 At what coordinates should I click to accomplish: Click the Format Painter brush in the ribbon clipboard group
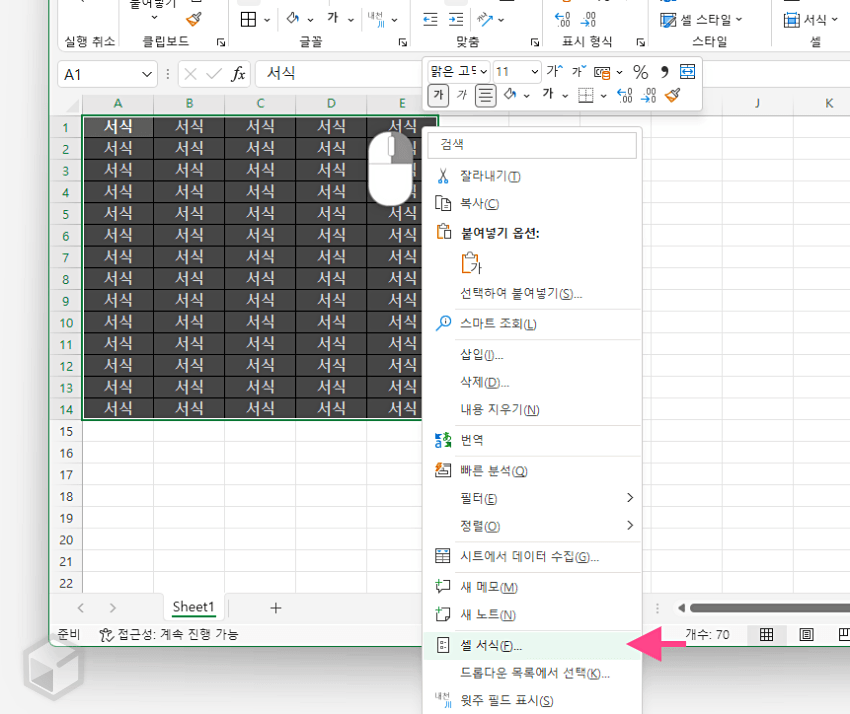(x=194, y=20)
